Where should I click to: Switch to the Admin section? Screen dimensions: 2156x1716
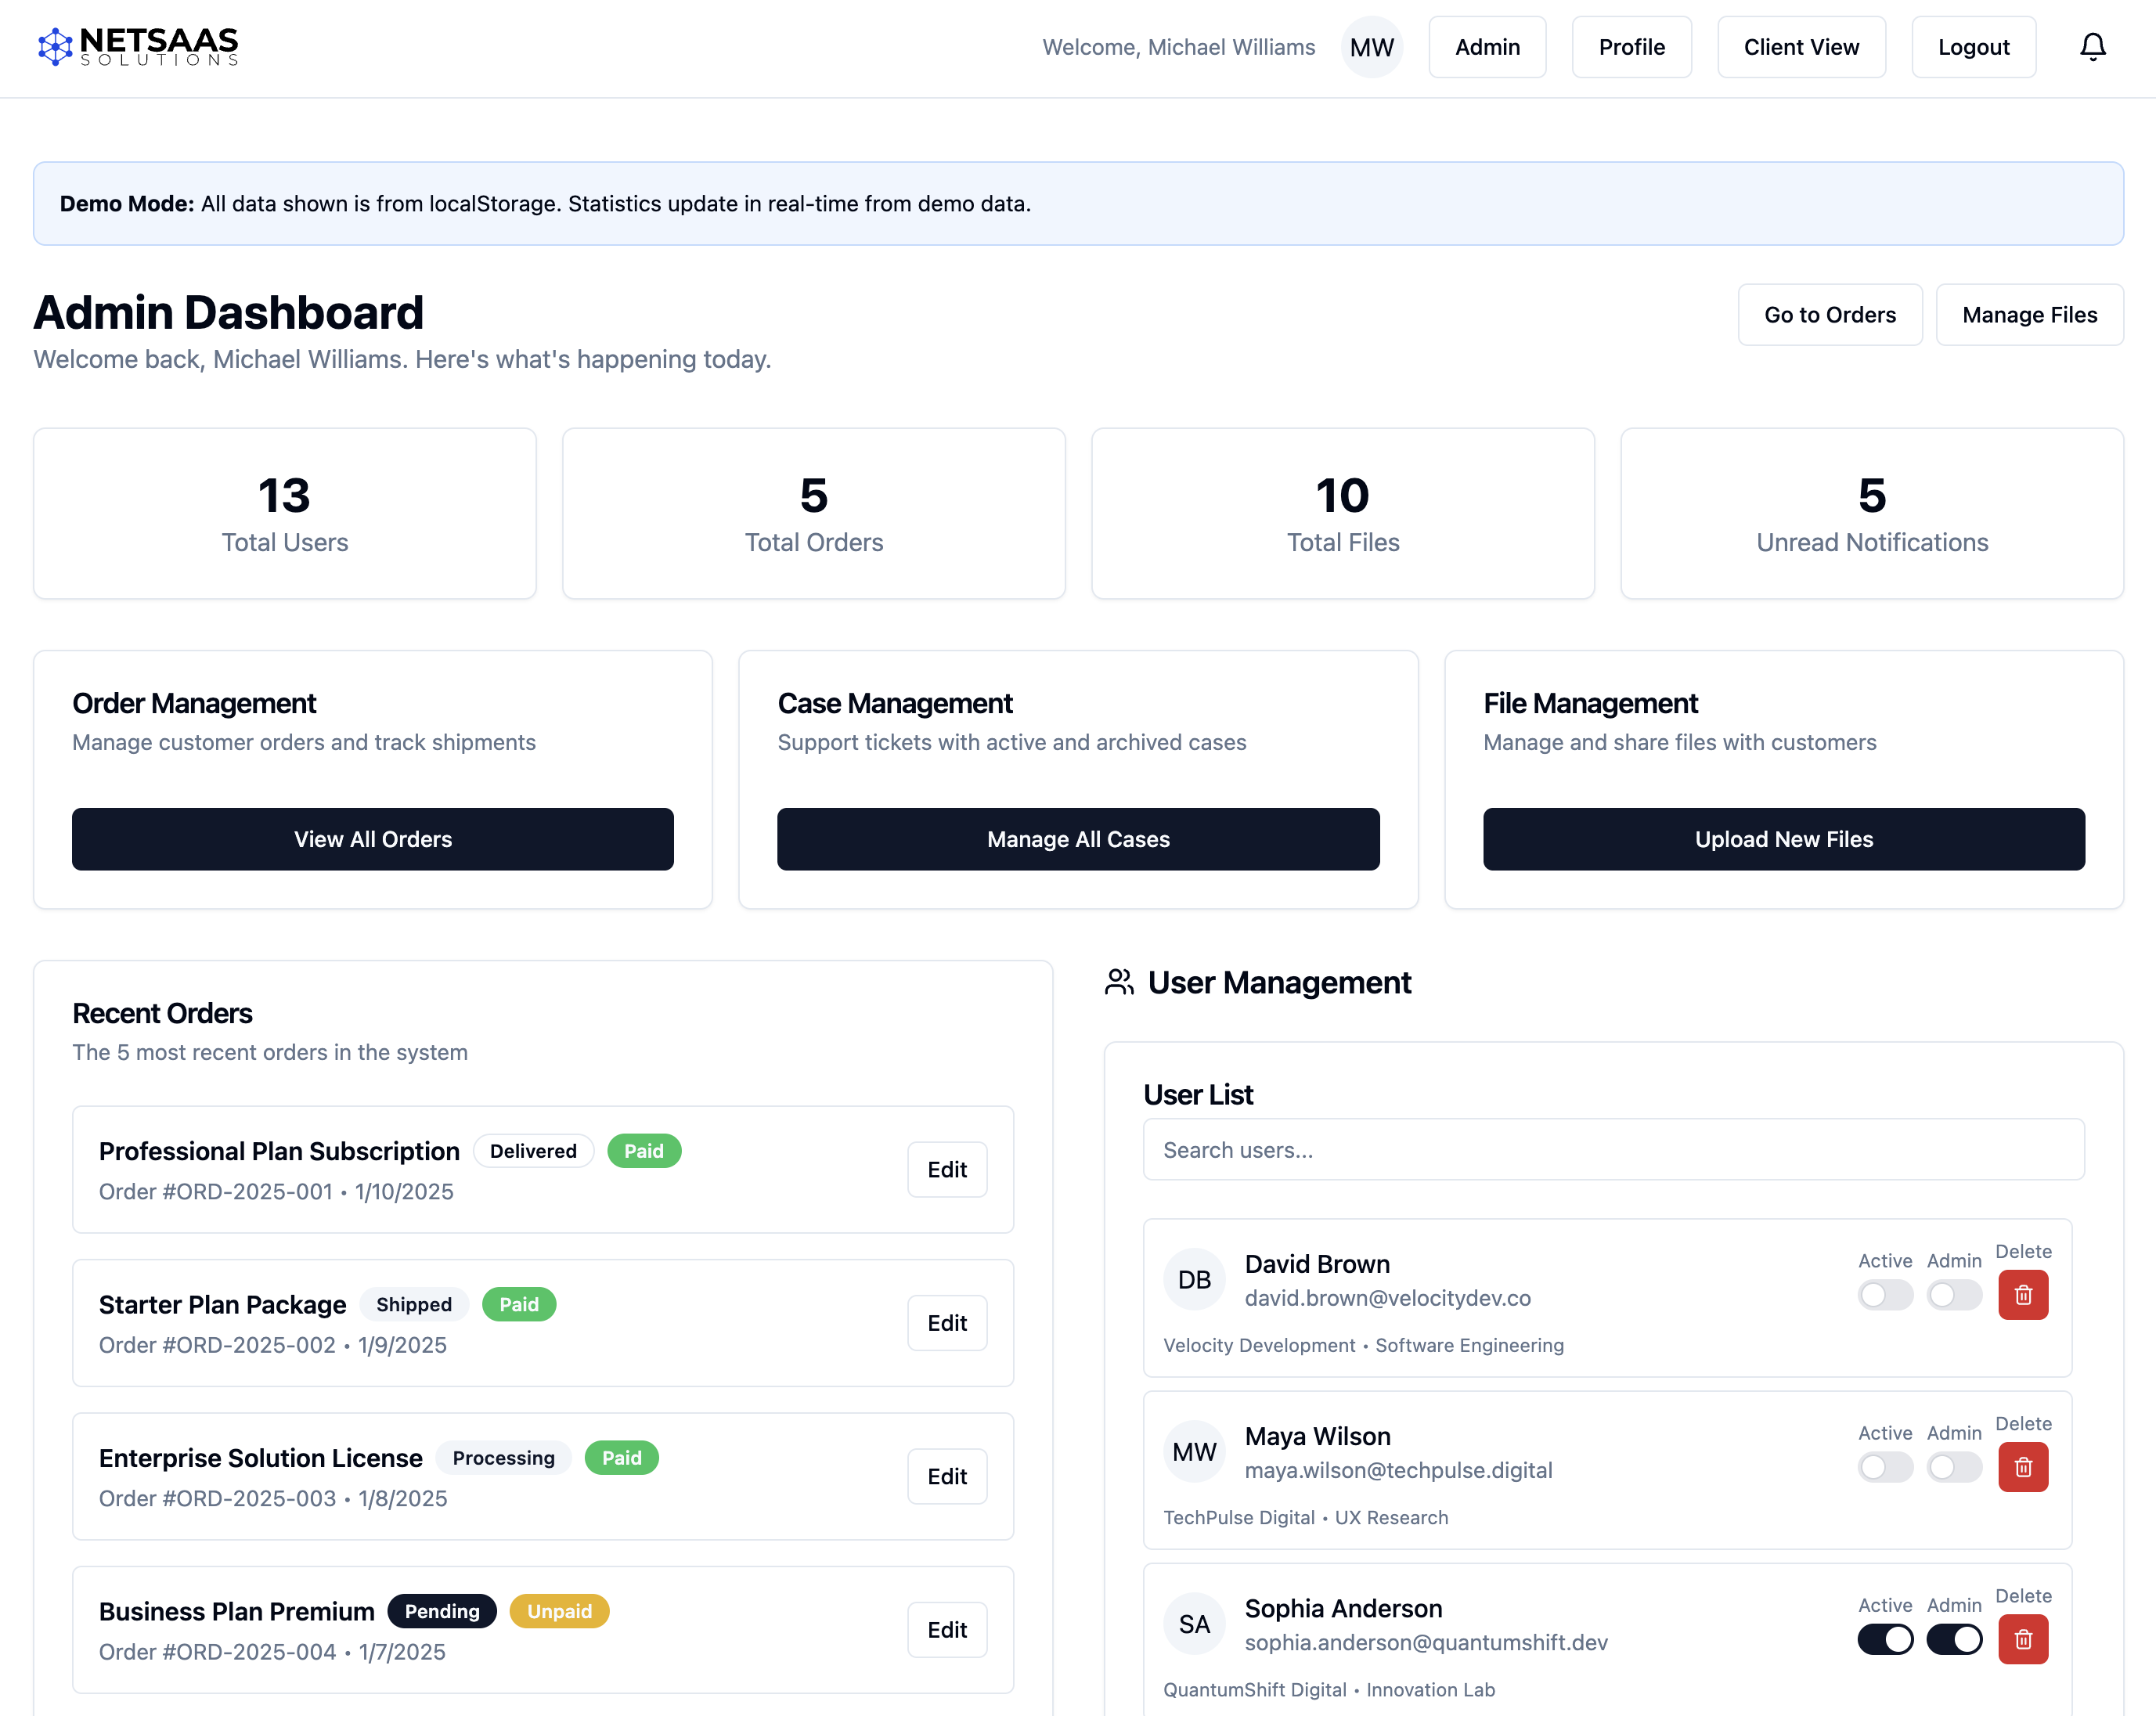1487,46
